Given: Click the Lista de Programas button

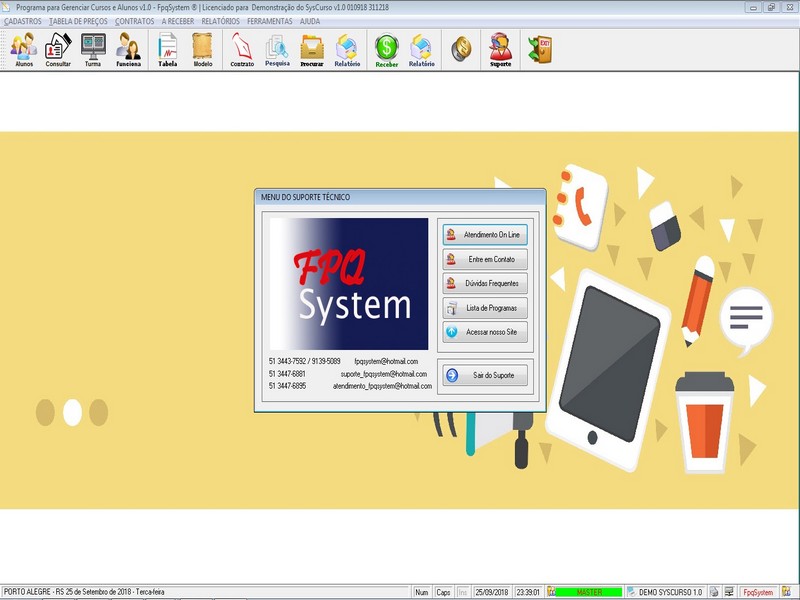Looking at the screenshot, I should [x=485, y=308].
